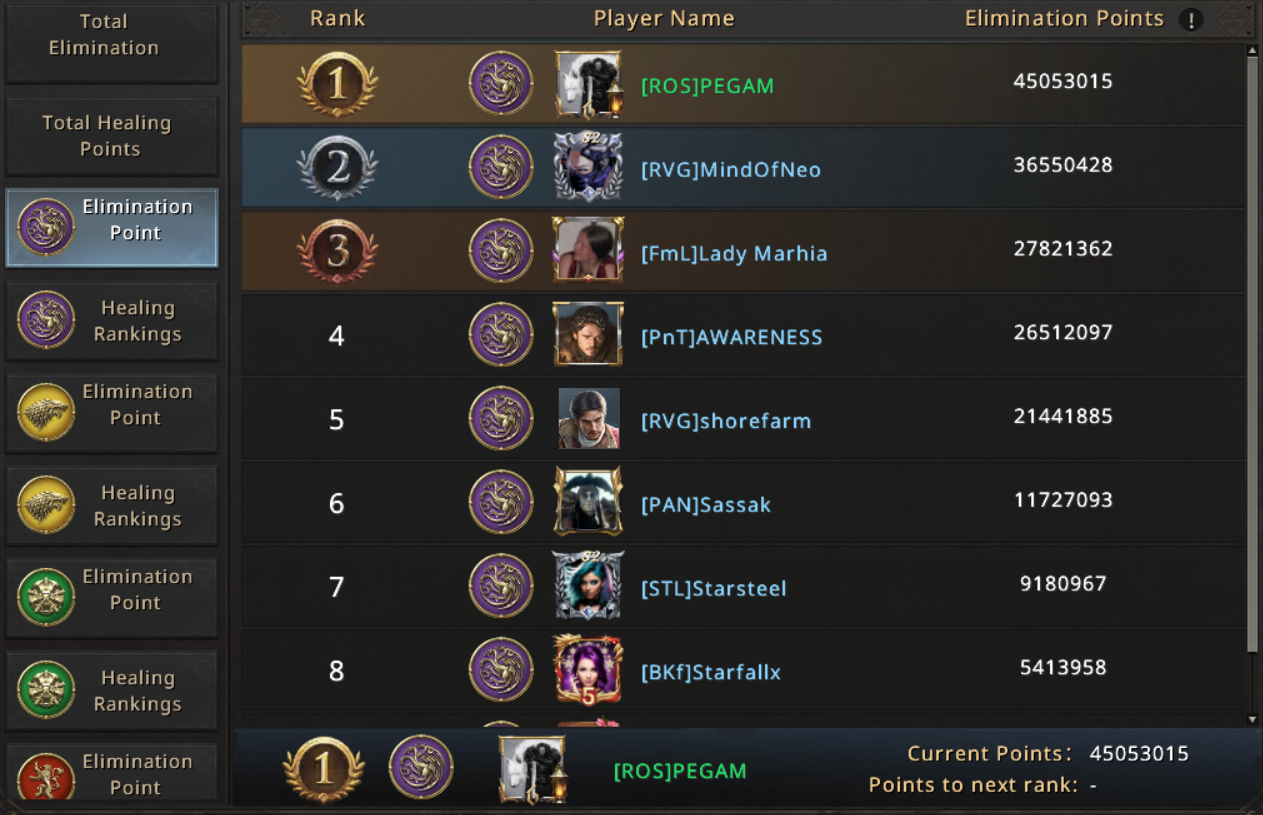Screen dimensions: 1263x815
Task: Click the leaderboard scrollbar down arrow
Action: tap(1252, 719)
